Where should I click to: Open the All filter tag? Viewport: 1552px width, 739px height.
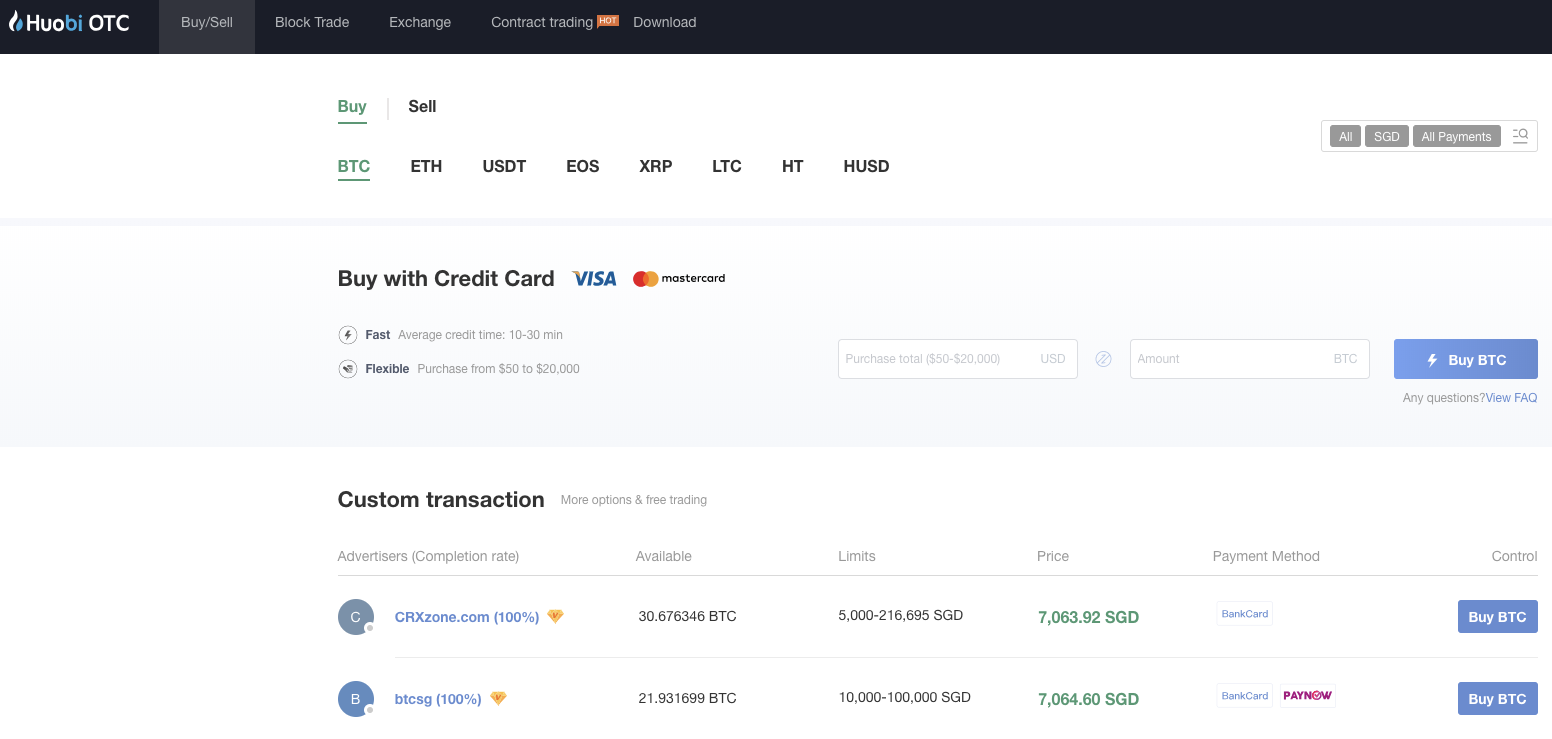[x=1345, y=137]
